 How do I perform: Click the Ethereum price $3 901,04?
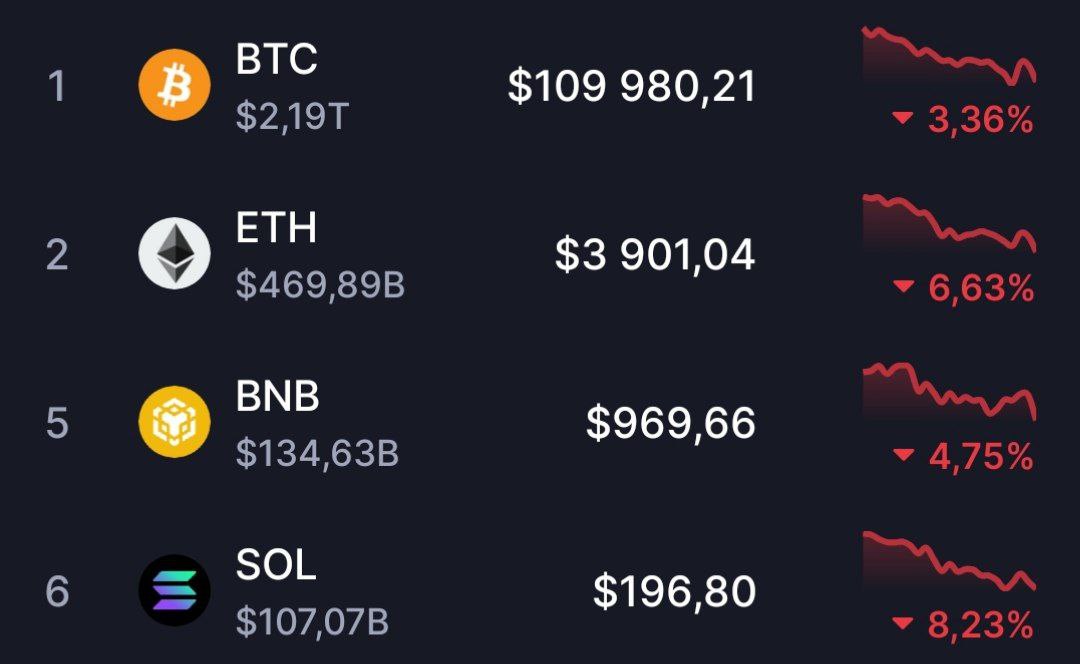pos(655,255)
